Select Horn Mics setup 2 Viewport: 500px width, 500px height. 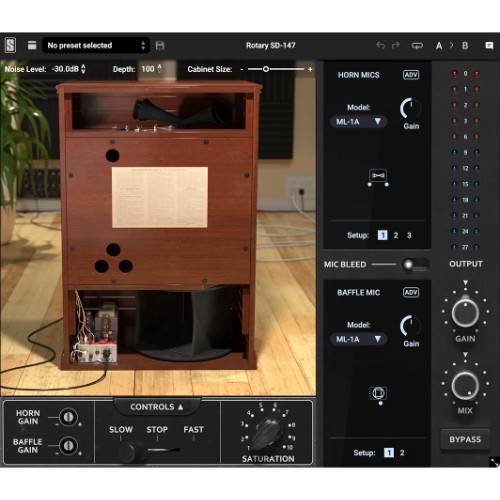point(396,235)
